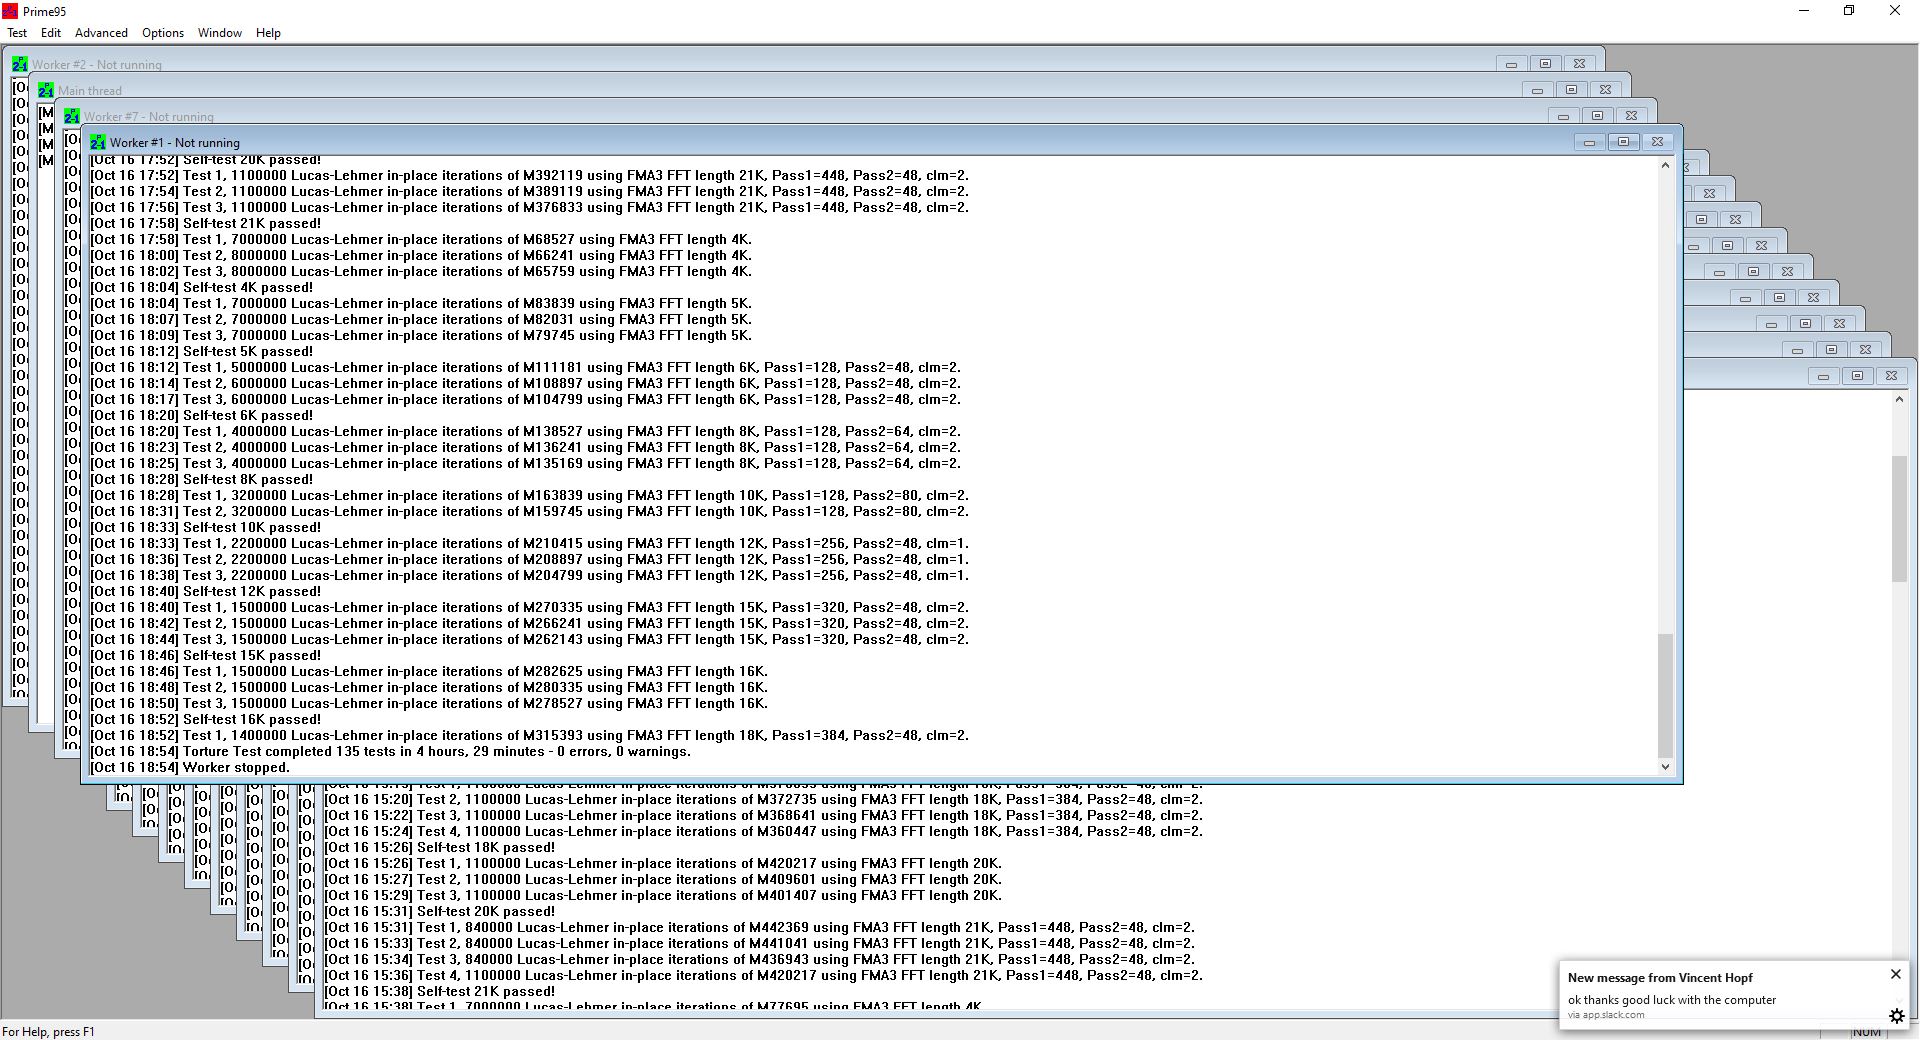Click the Worker #7 window icon
1920x1040 pixels.
(72, 116)
